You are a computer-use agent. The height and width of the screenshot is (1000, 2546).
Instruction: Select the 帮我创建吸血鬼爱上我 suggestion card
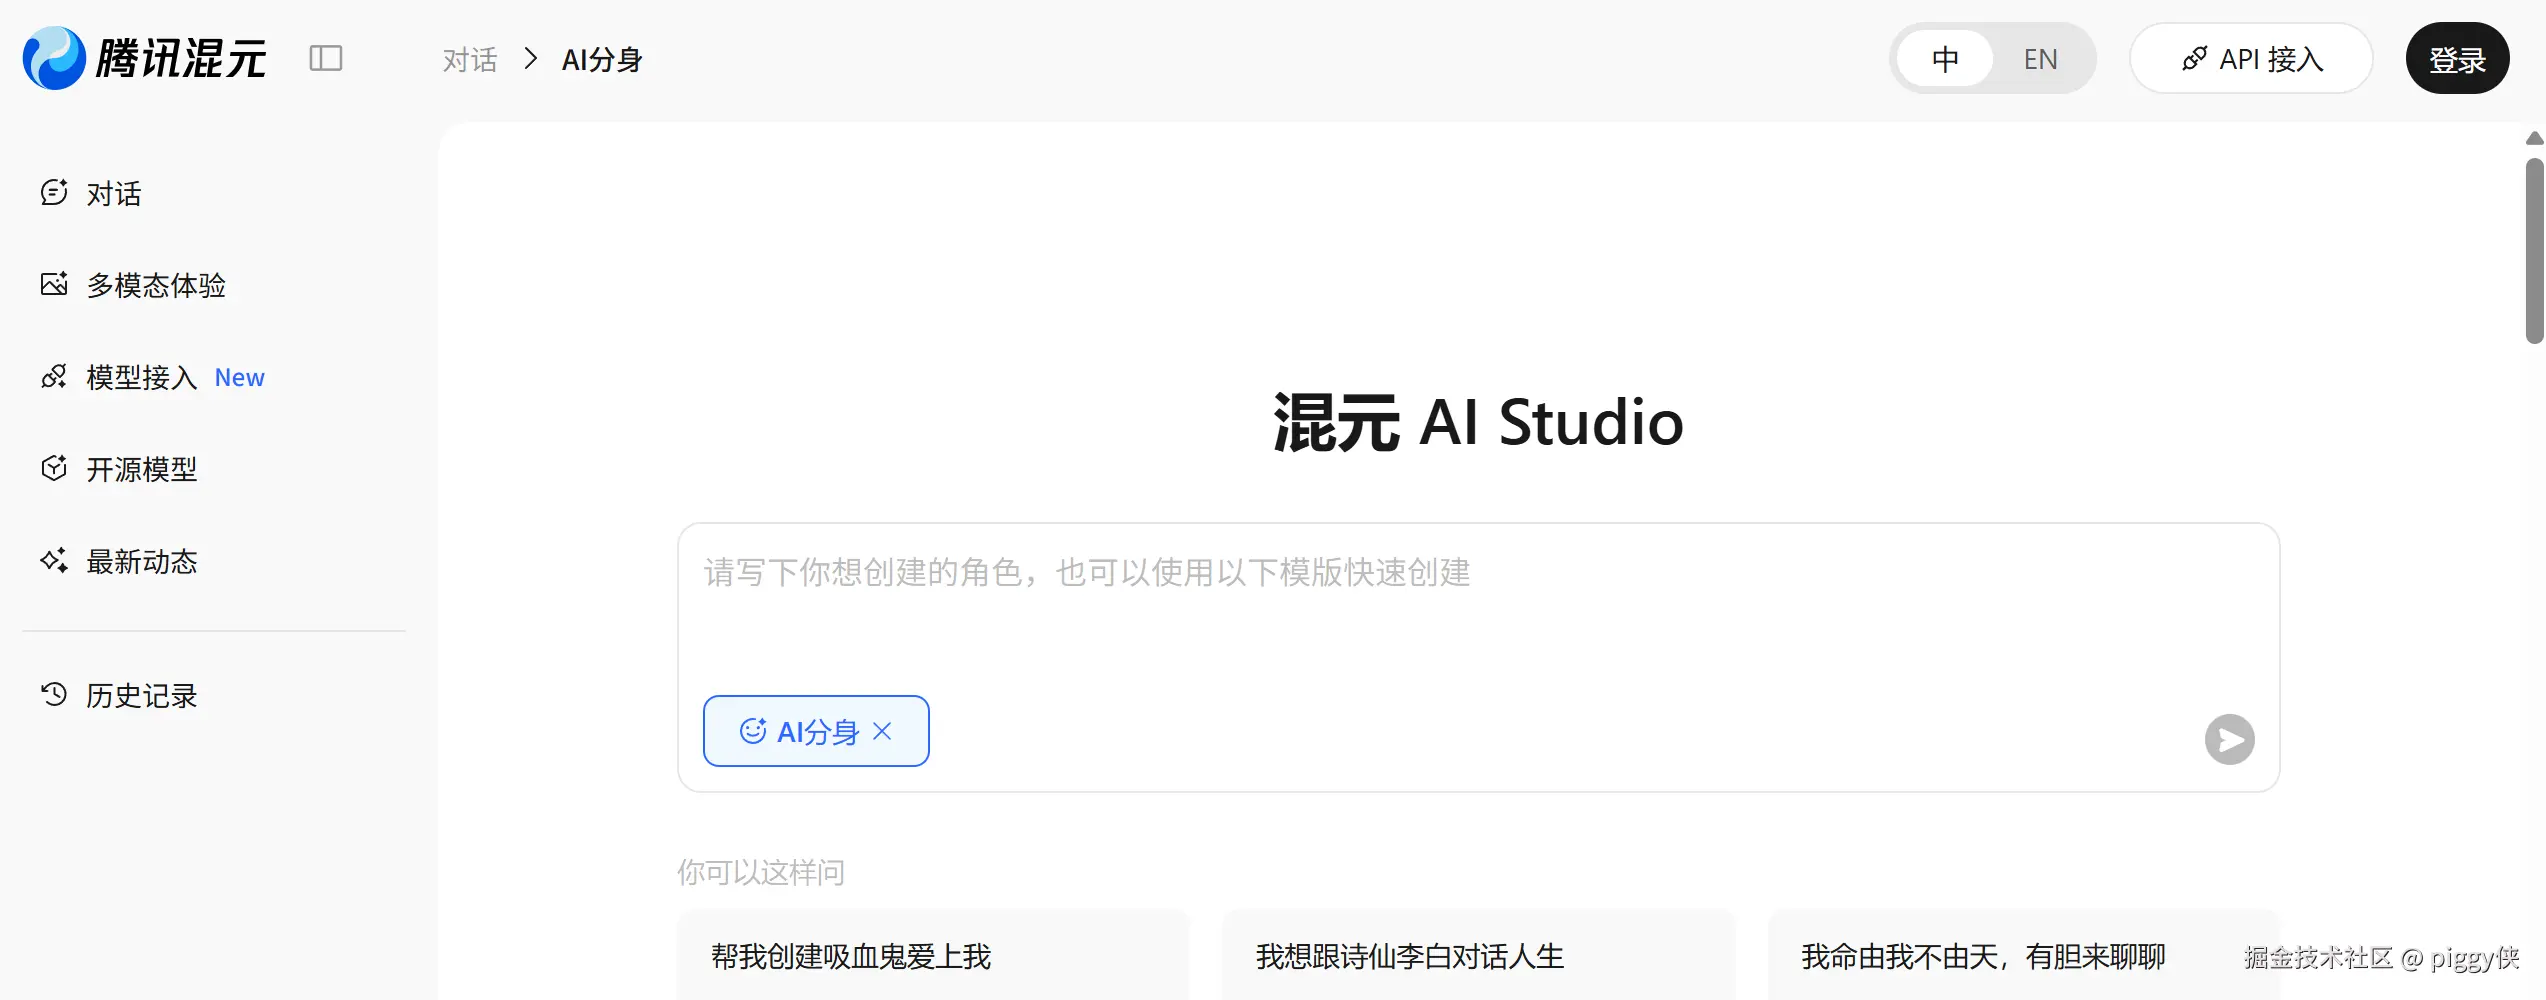coord(933,955)
